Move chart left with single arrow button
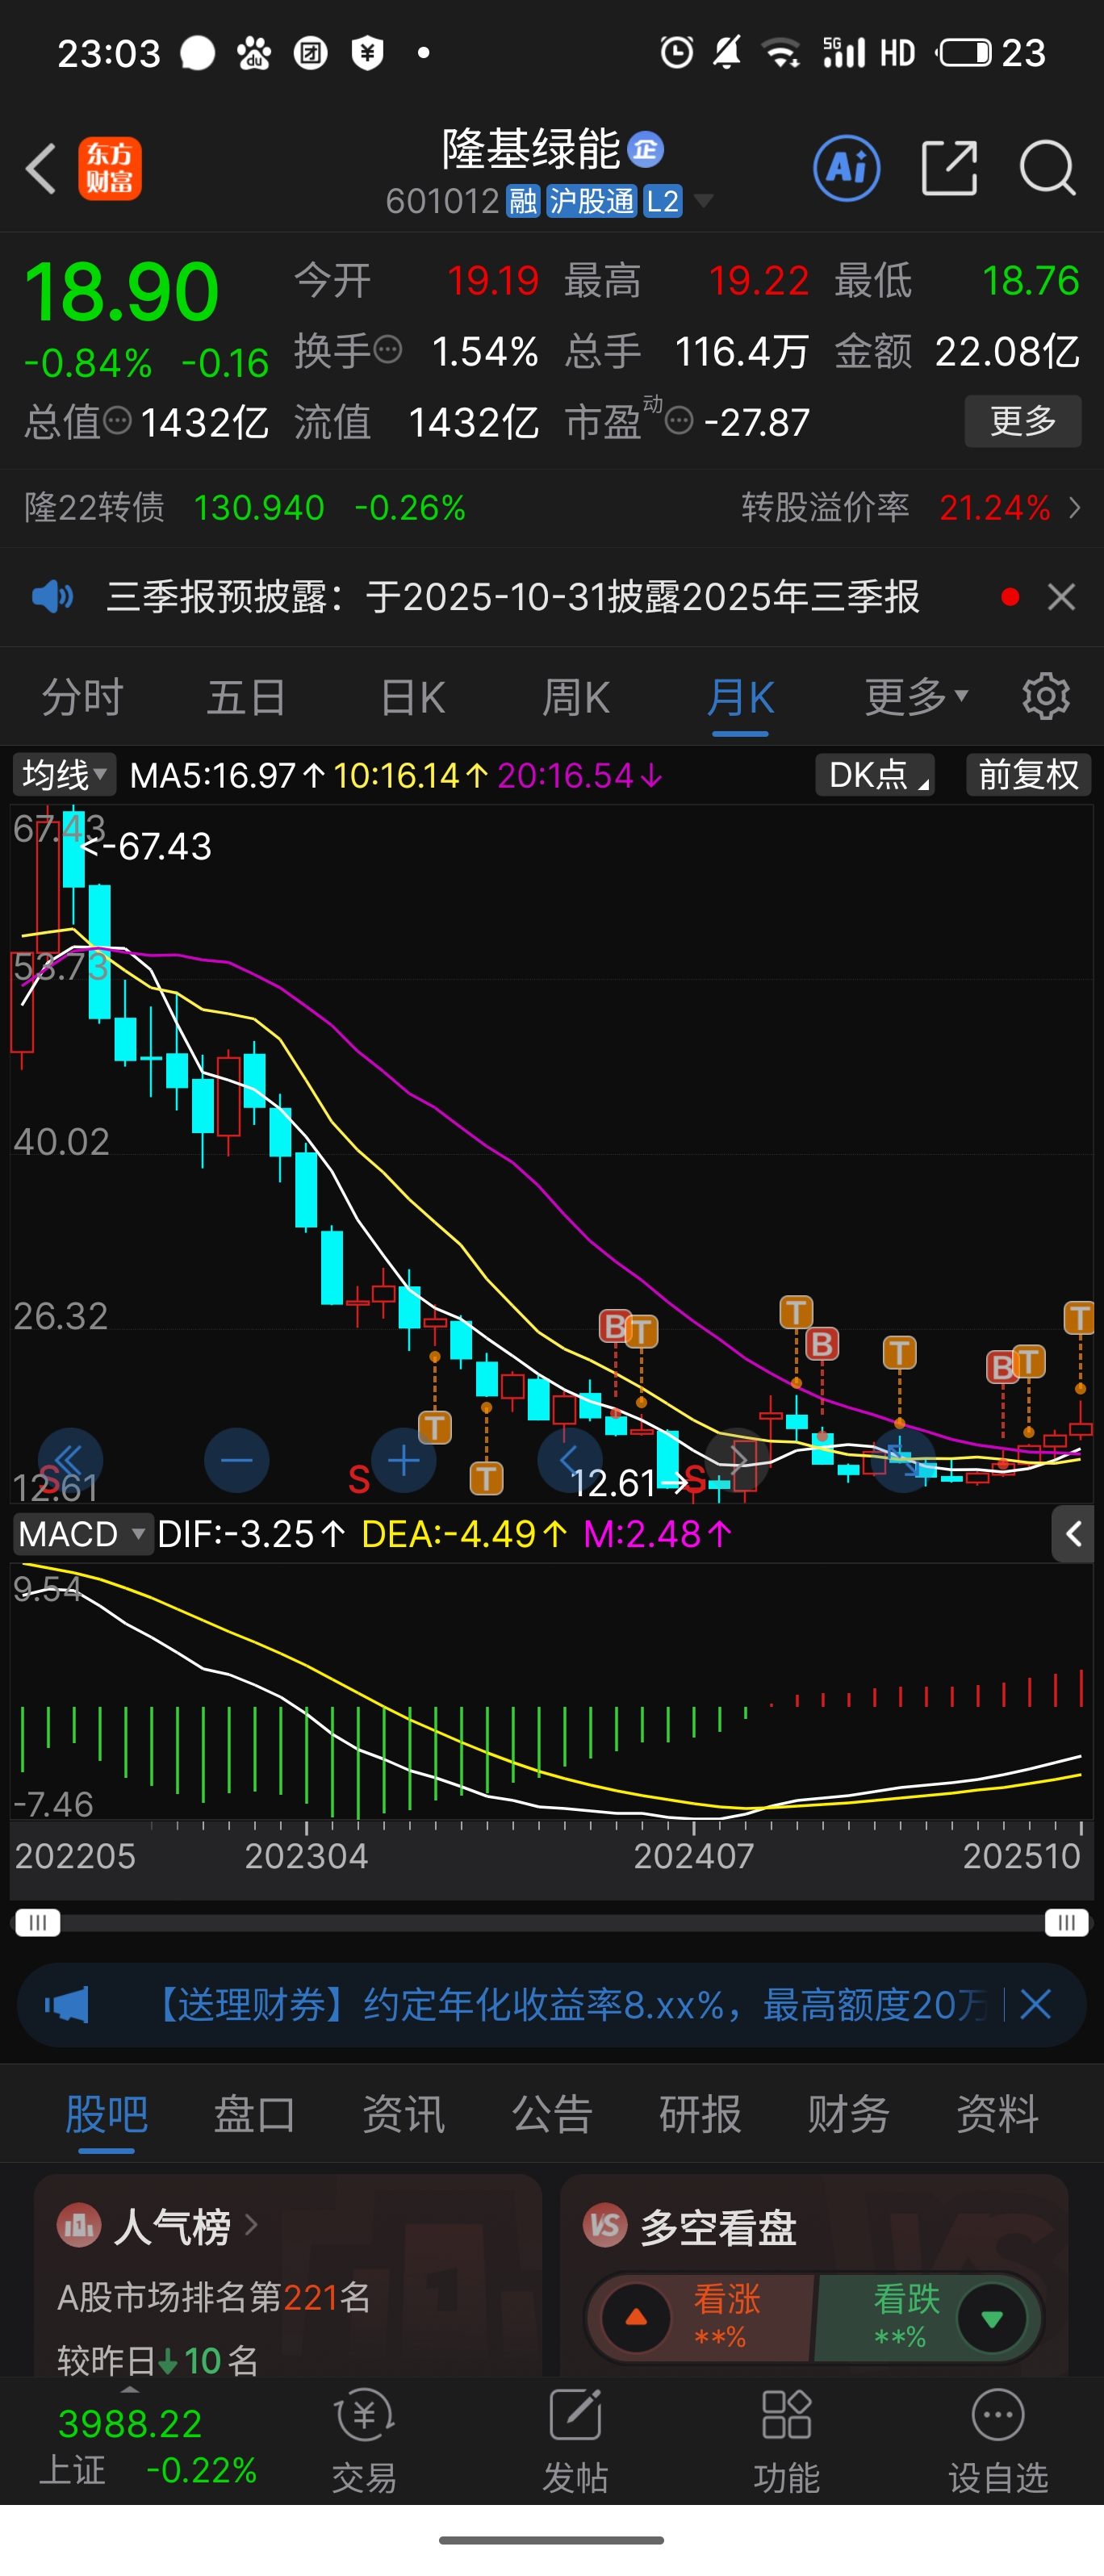Image resolution: width=1104 pixels, height=2576 pixels. click(570, 1461)
